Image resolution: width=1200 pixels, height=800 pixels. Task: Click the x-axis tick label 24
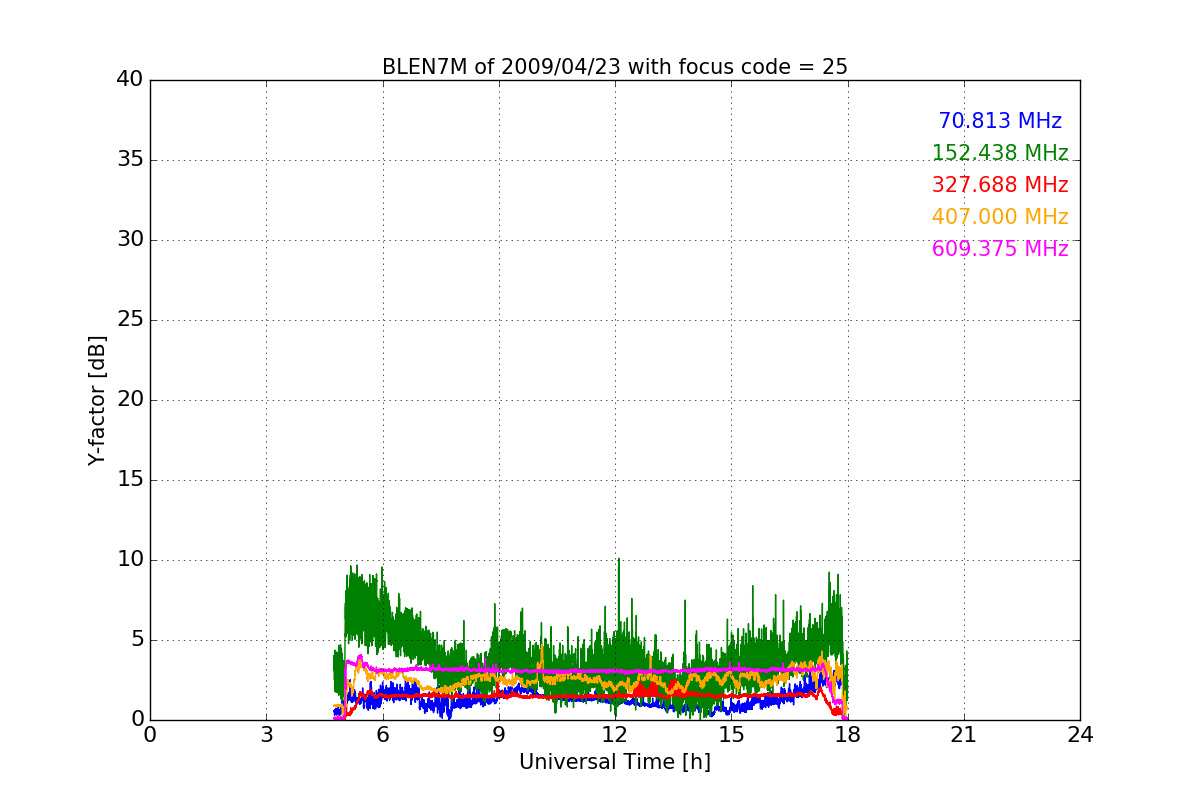tap(1080, 735)
